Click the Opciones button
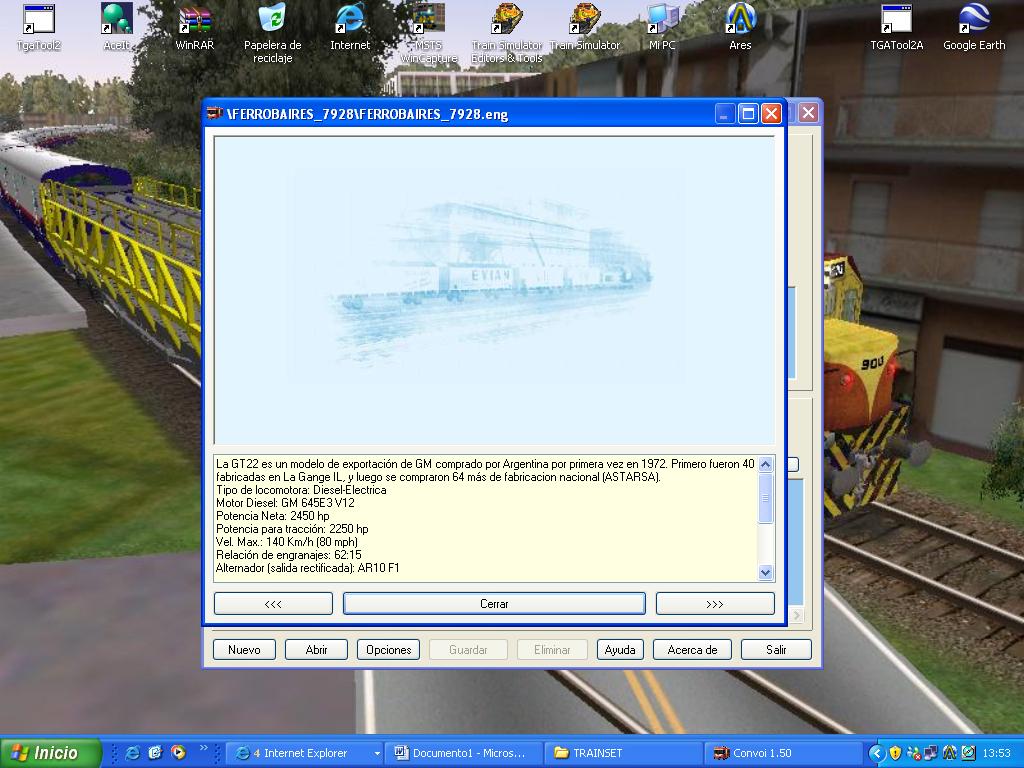This screenshot has width=1024, height=768. coord(388,650)
